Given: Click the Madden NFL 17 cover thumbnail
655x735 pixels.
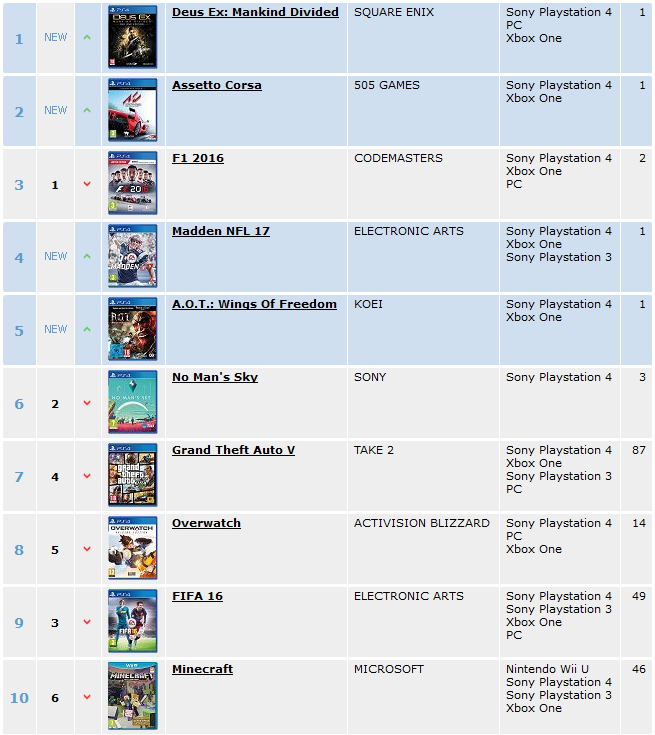Looking at the screenshot, I should coord(133,256).
